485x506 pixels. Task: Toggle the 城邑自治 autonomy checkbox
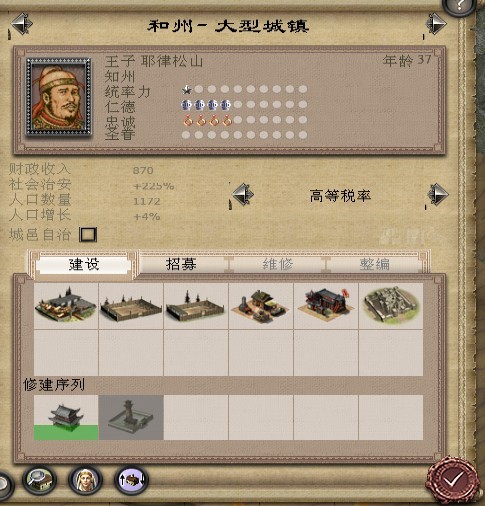(x=88, y=234)
